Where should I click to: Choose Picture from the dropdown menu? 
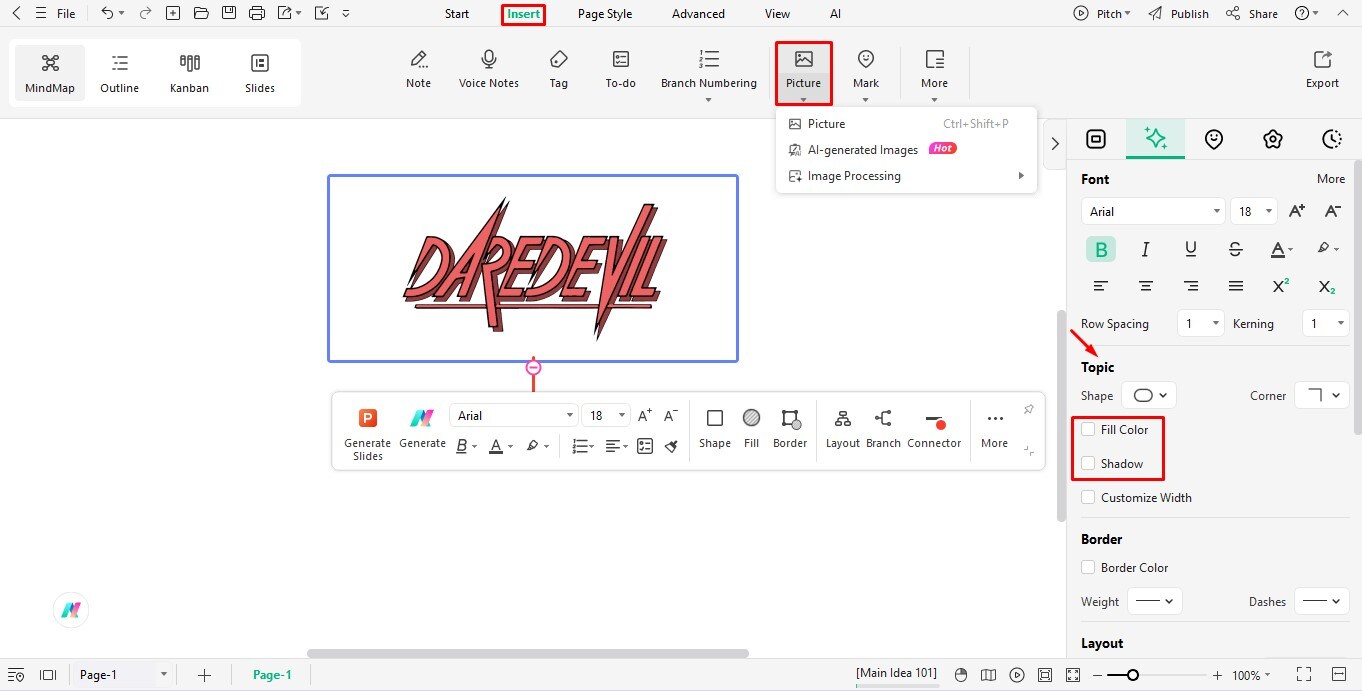pyautogui.click(x=906, y=124)
